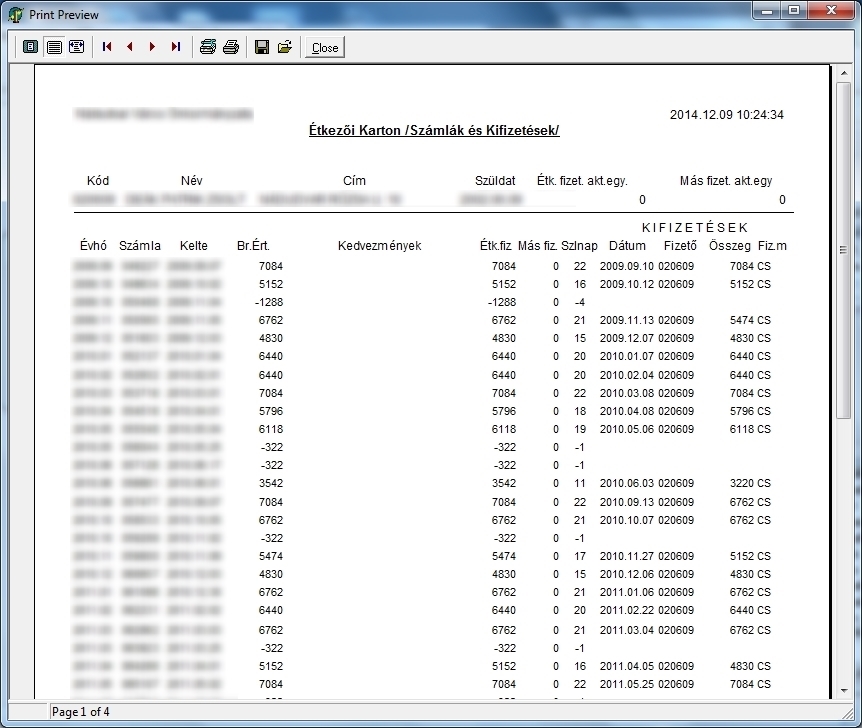Click the 'Szüldat' column label
862x728 pixels.
click(x=495, y=180)
